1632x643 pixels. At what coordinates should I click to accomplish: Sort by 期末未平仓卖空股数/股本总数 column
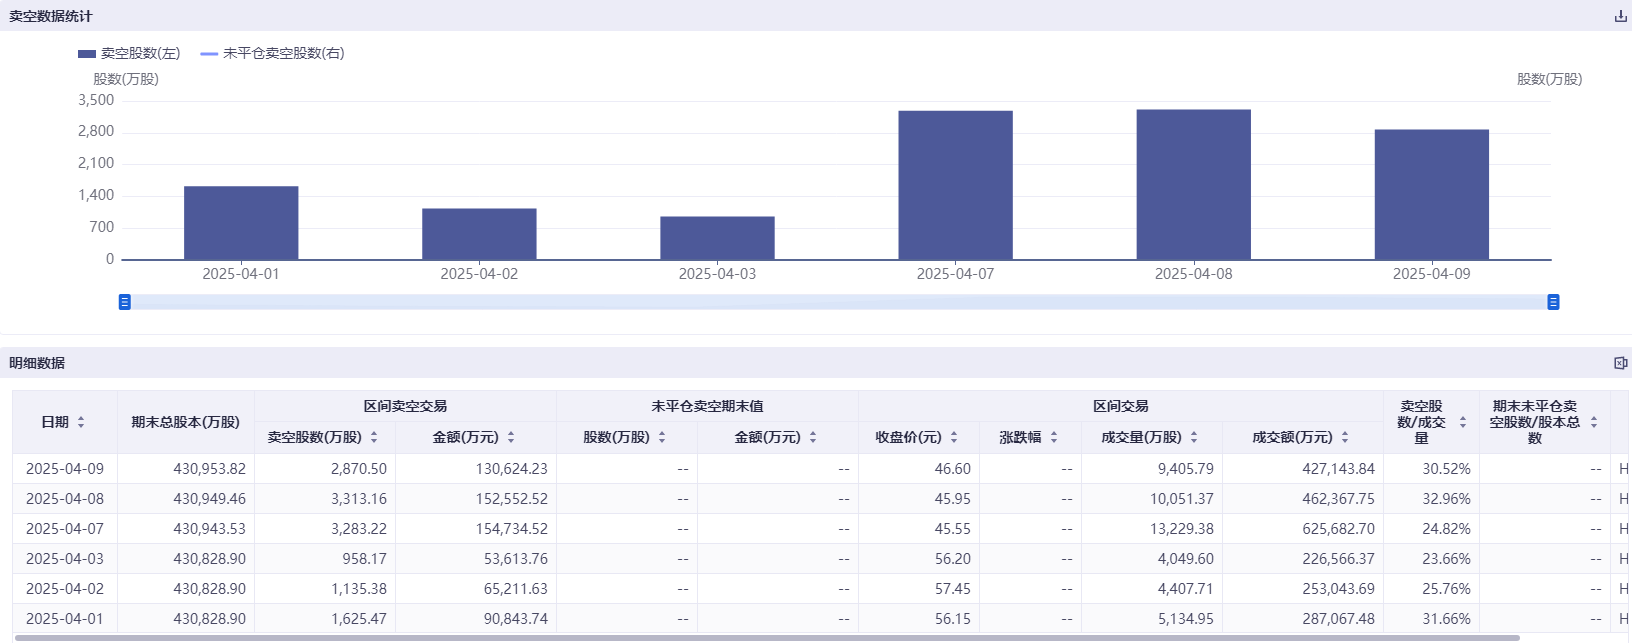(x=1594, y=422)
